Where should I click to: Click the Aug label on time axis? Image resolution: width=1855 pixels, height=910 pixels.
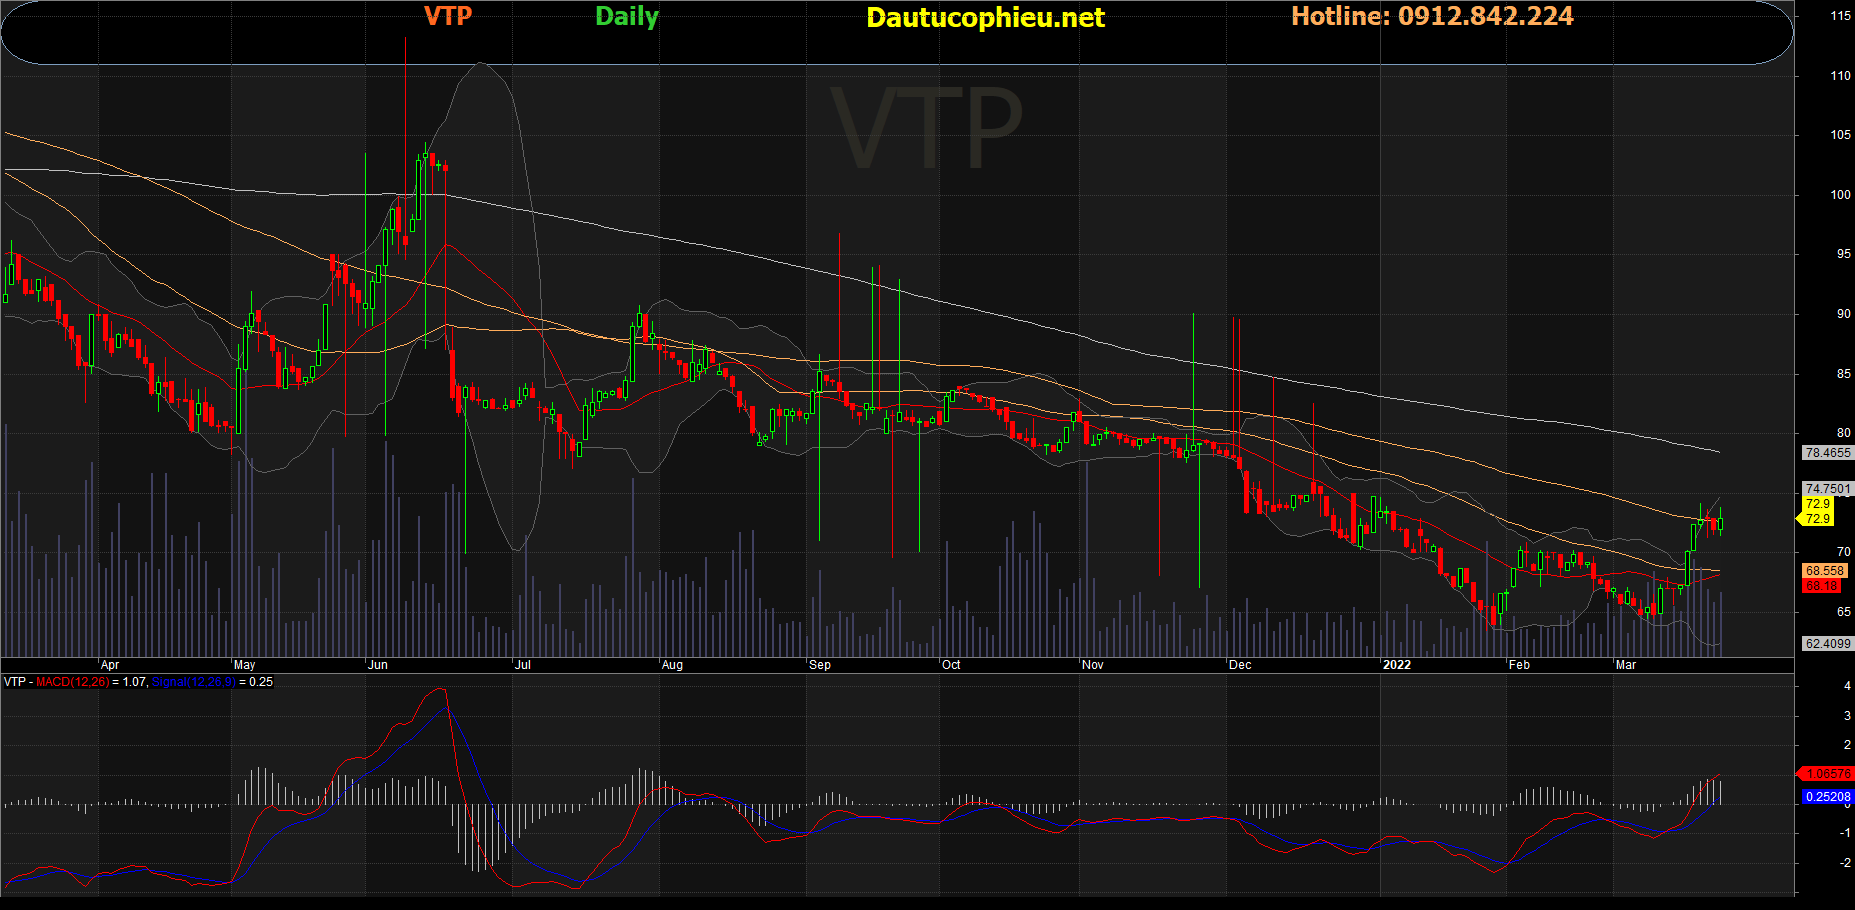click(x=672, y=665)
